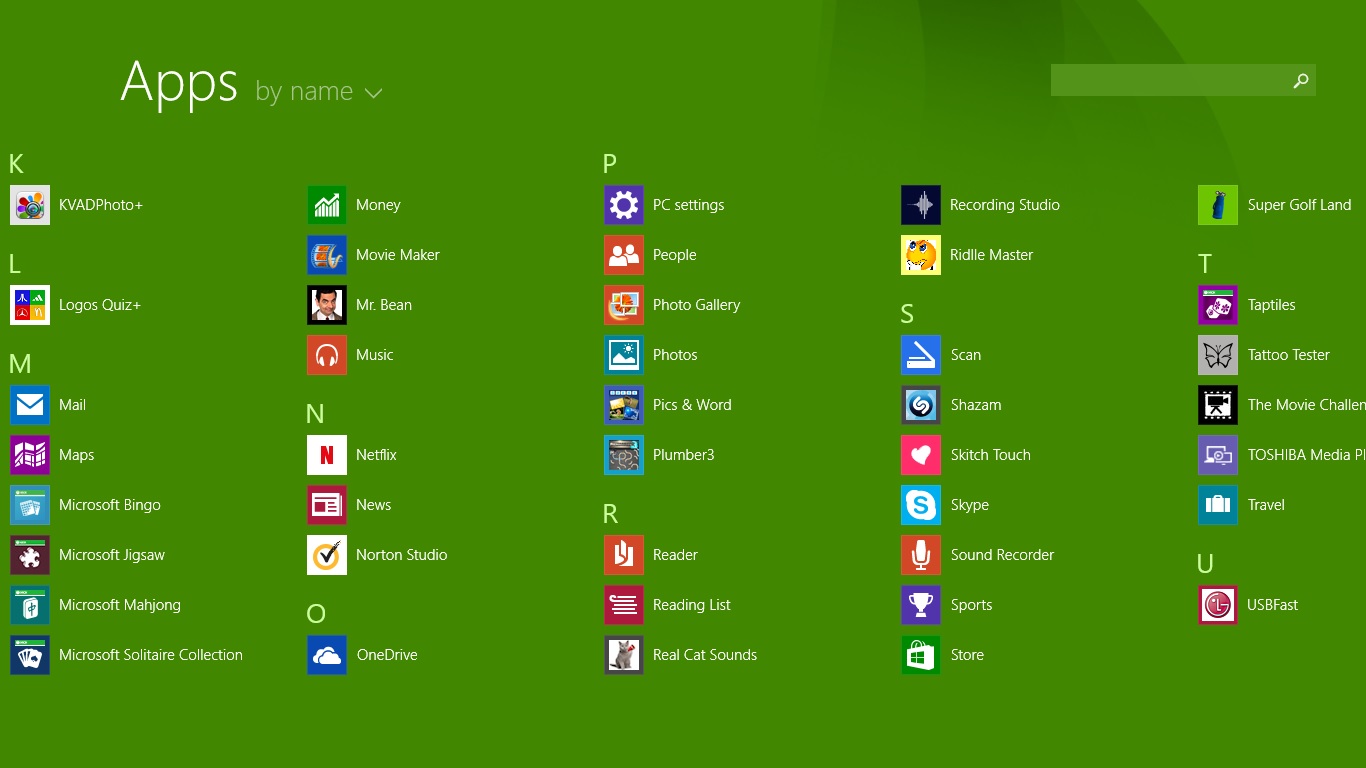
Task: Open the People app icon
Action: 624,255
